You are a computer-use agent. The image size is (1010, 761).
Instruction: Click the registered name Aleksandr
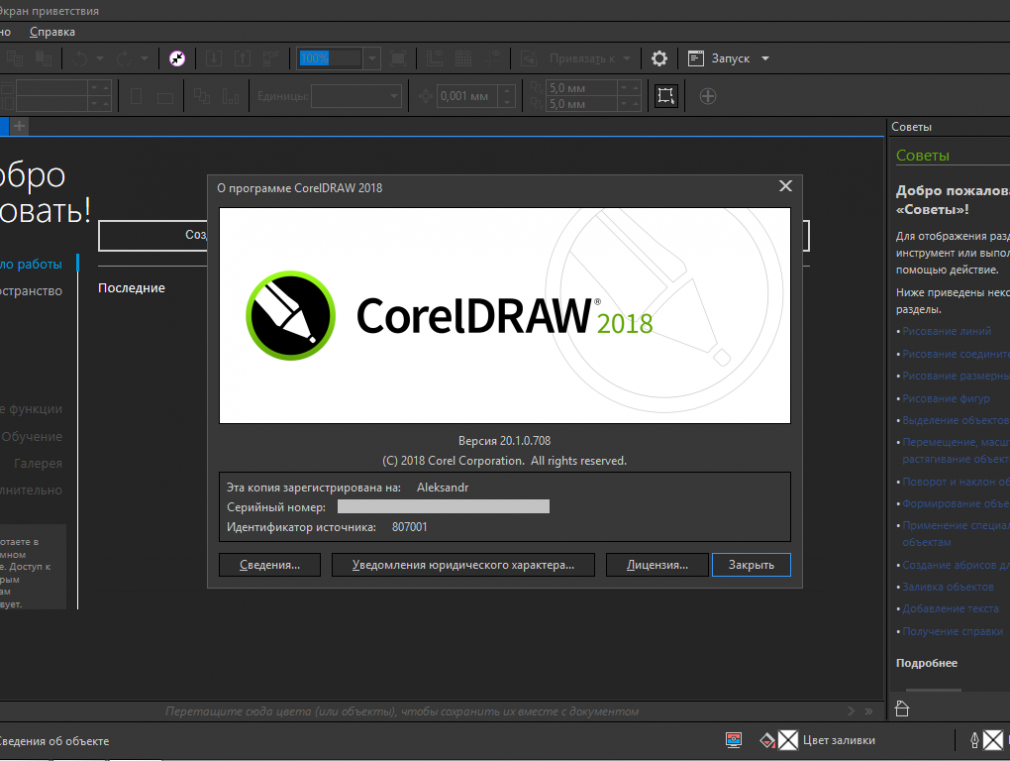click(x=443, y=487)
